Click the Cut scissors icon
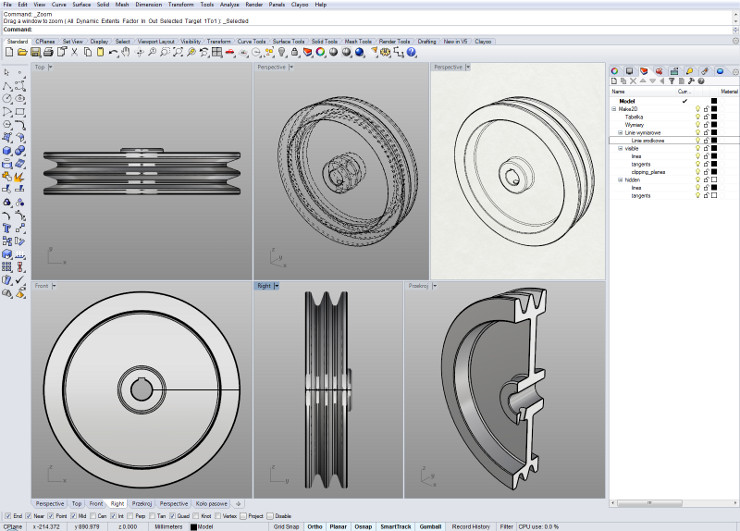The height and width of the screenshot is (531, 740). click(75, 52)
